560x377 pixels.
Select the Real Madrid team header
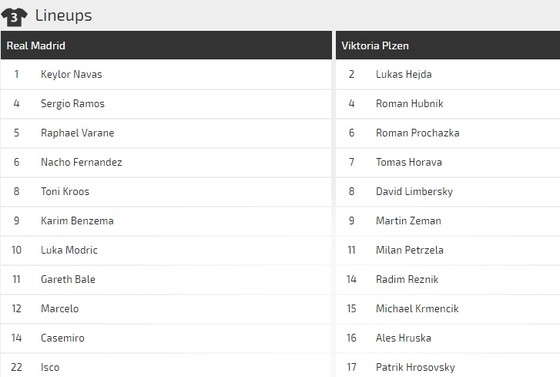[x=166, y=45]
